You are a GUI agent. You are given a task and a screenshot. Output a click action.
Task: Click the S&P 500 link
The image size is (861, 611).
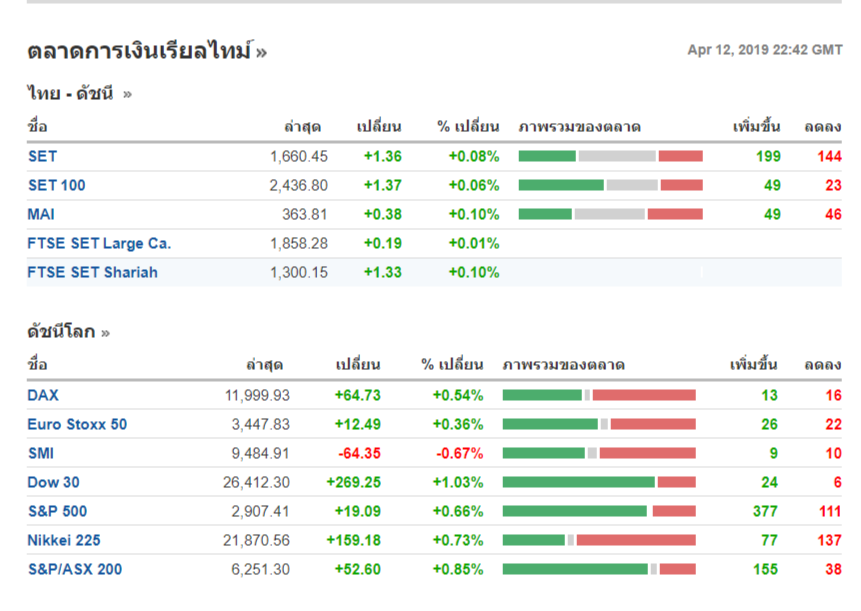(x=57, y=511)
